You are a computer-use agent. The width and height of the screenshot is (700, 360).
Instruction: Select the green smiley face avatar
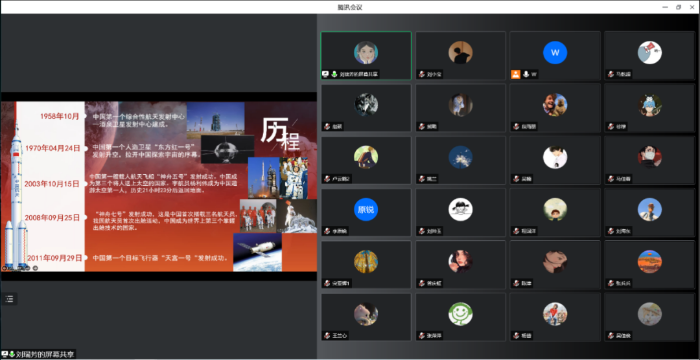pos(460,314)
